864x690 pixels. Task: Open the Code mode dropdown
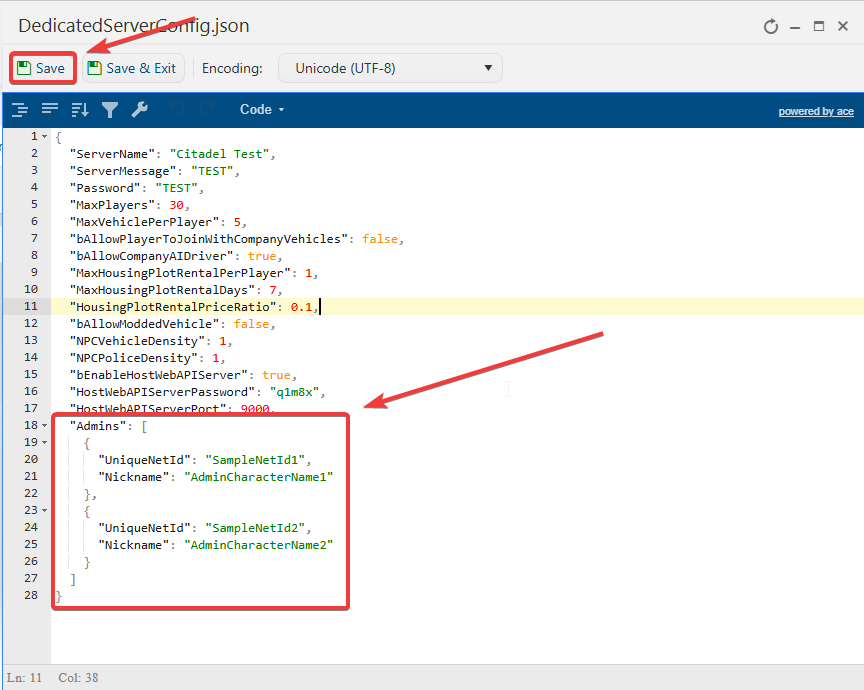pos(262,110)
